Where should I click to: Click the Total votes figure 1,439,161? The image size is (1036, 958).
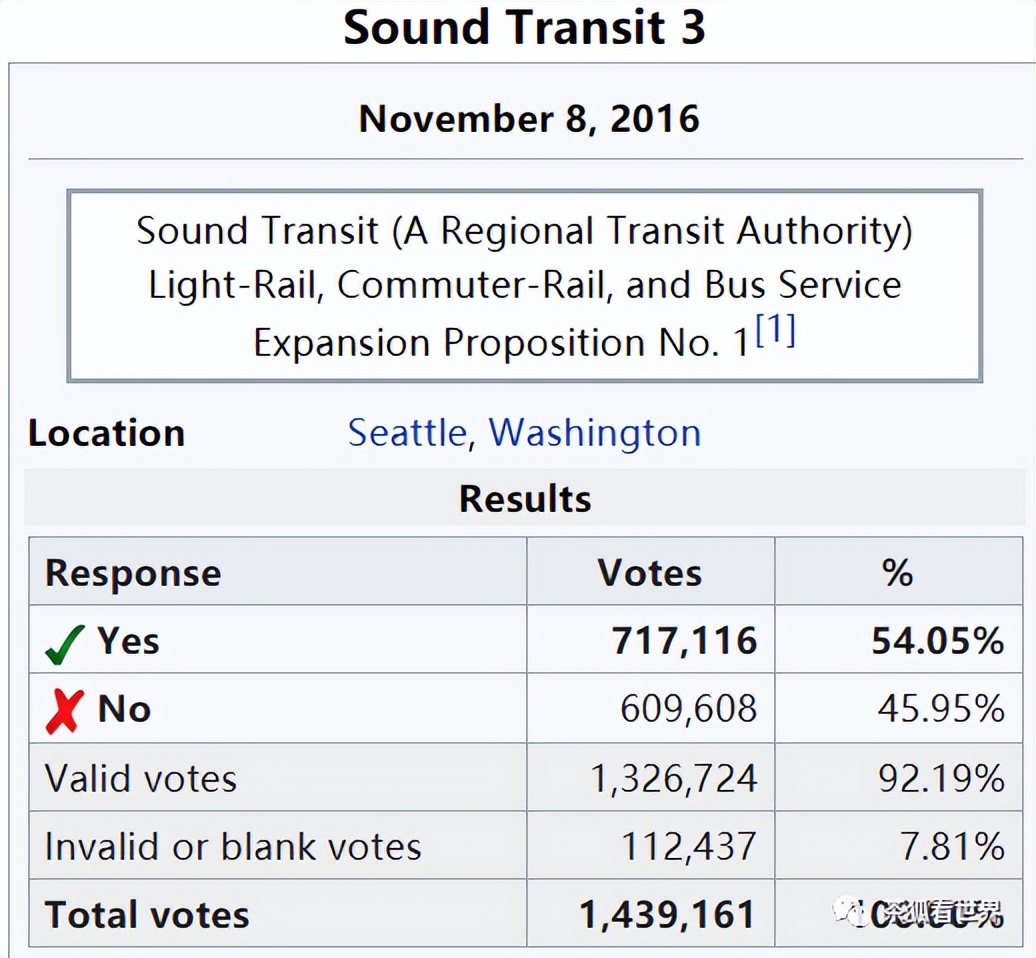[x=668, y=915]
